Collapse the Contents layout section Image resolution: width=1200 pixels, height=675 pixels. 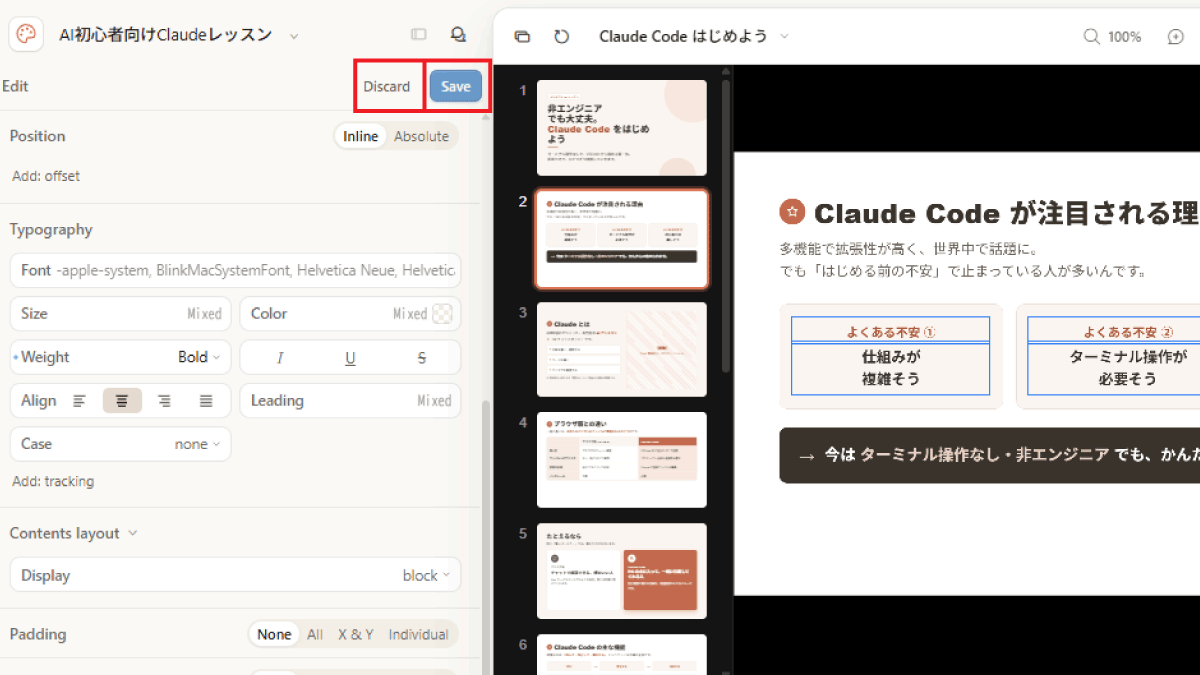133,533
